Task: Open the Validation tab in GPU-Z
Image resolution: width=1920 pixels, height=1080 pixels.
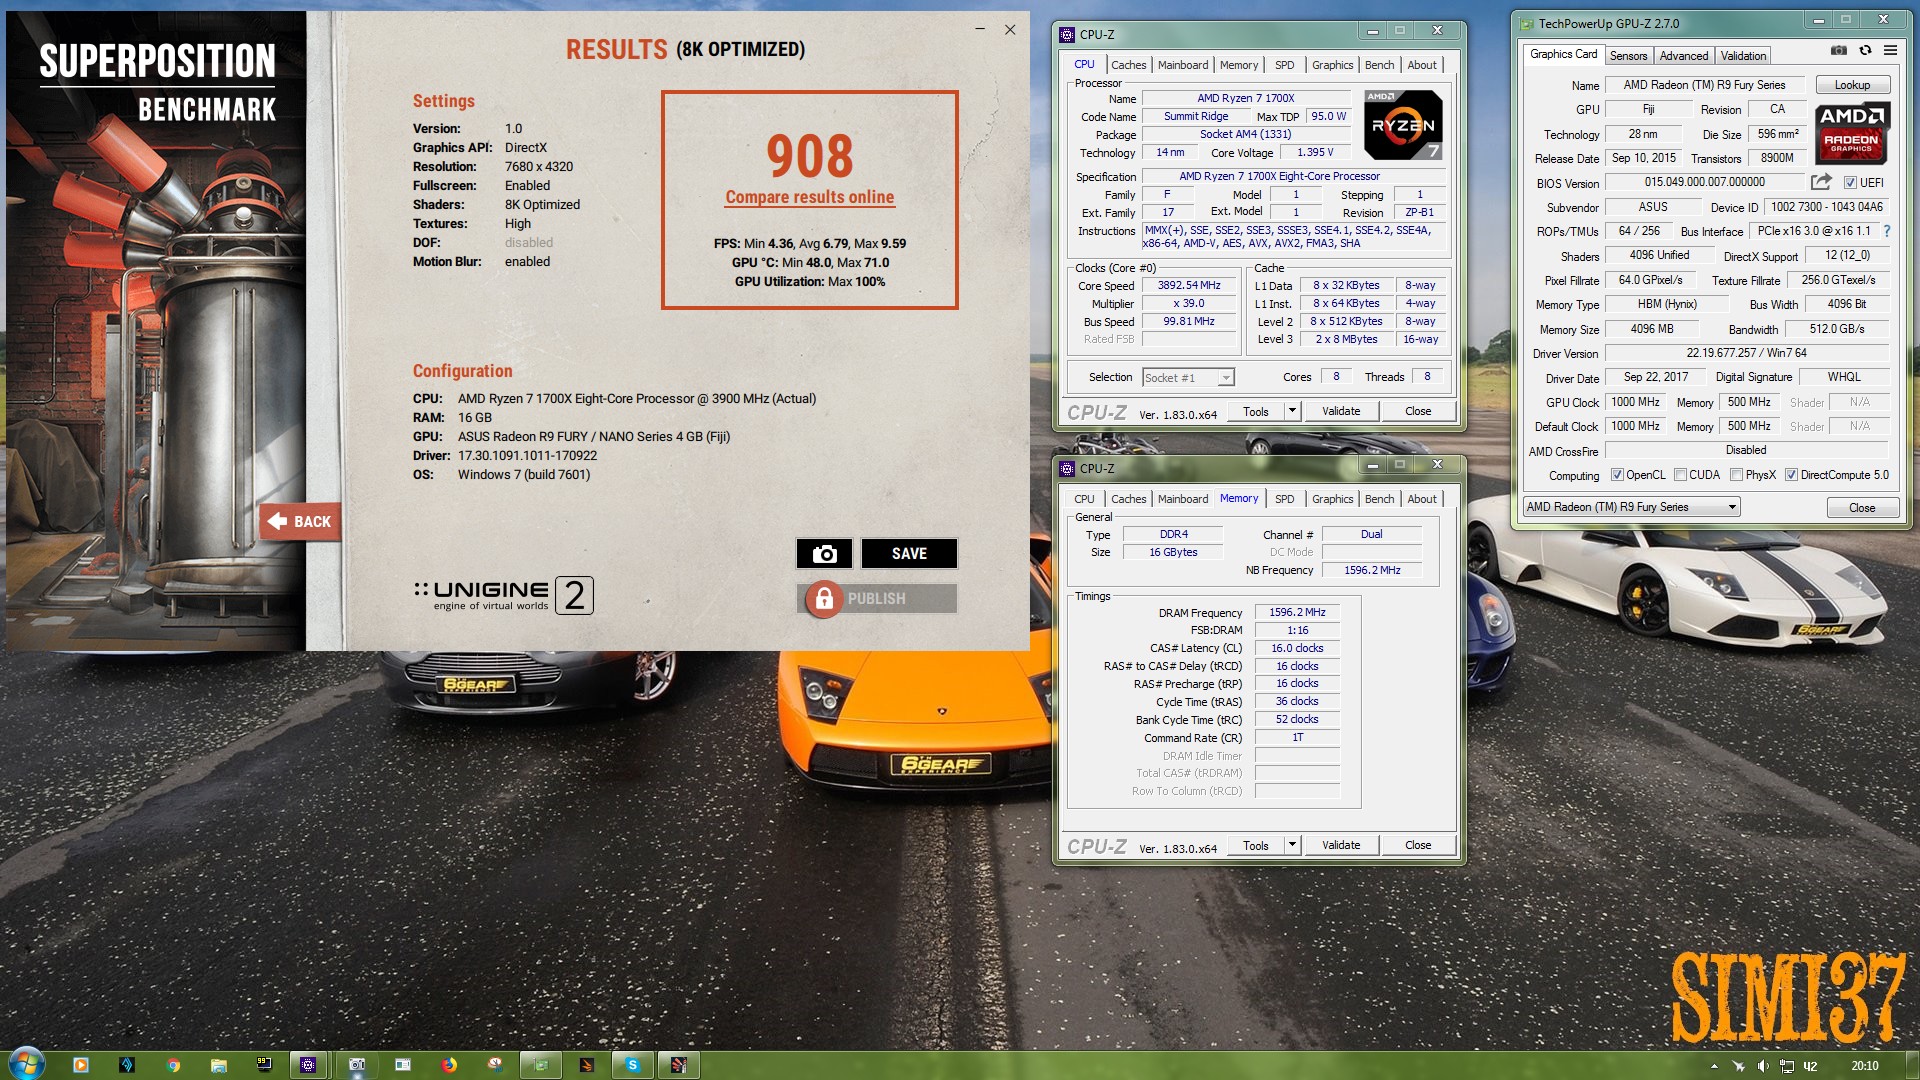Action: click(1743, 56)
